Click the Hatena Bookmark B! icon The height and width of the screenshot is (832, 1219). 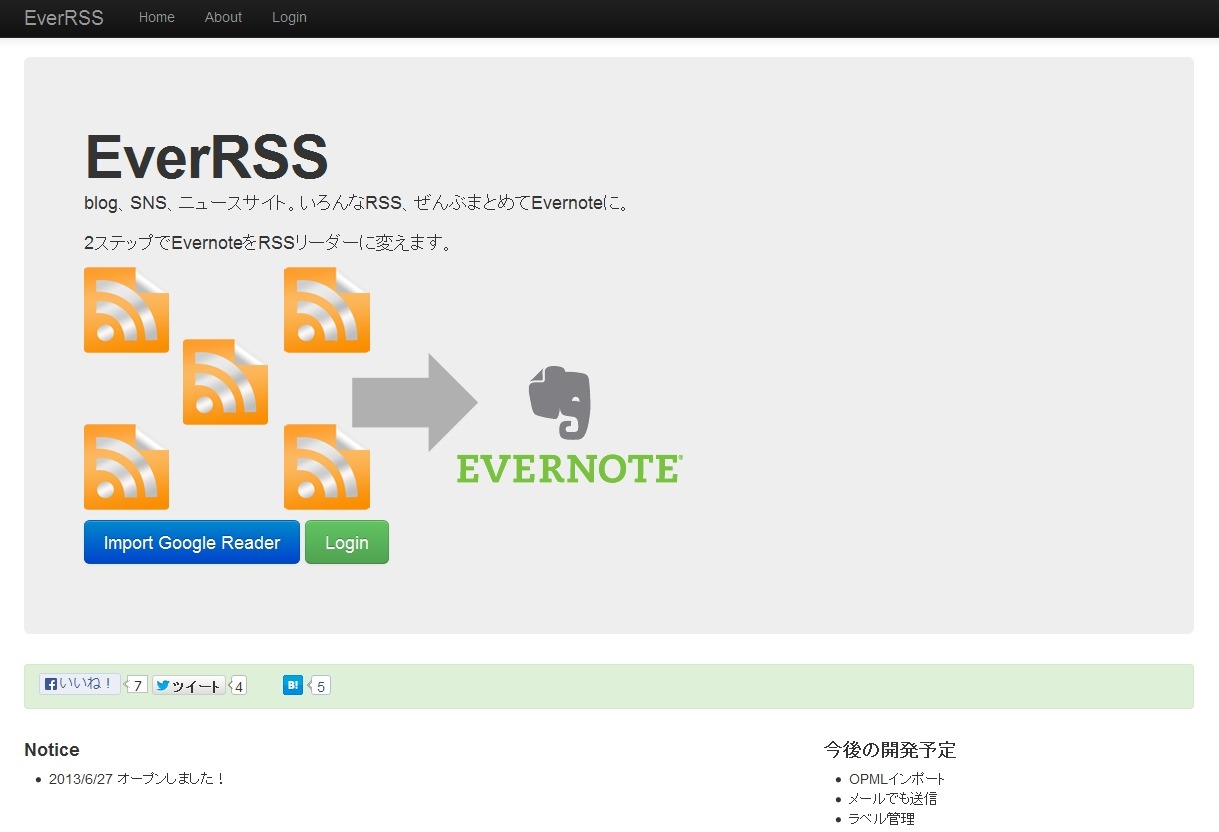293,685
